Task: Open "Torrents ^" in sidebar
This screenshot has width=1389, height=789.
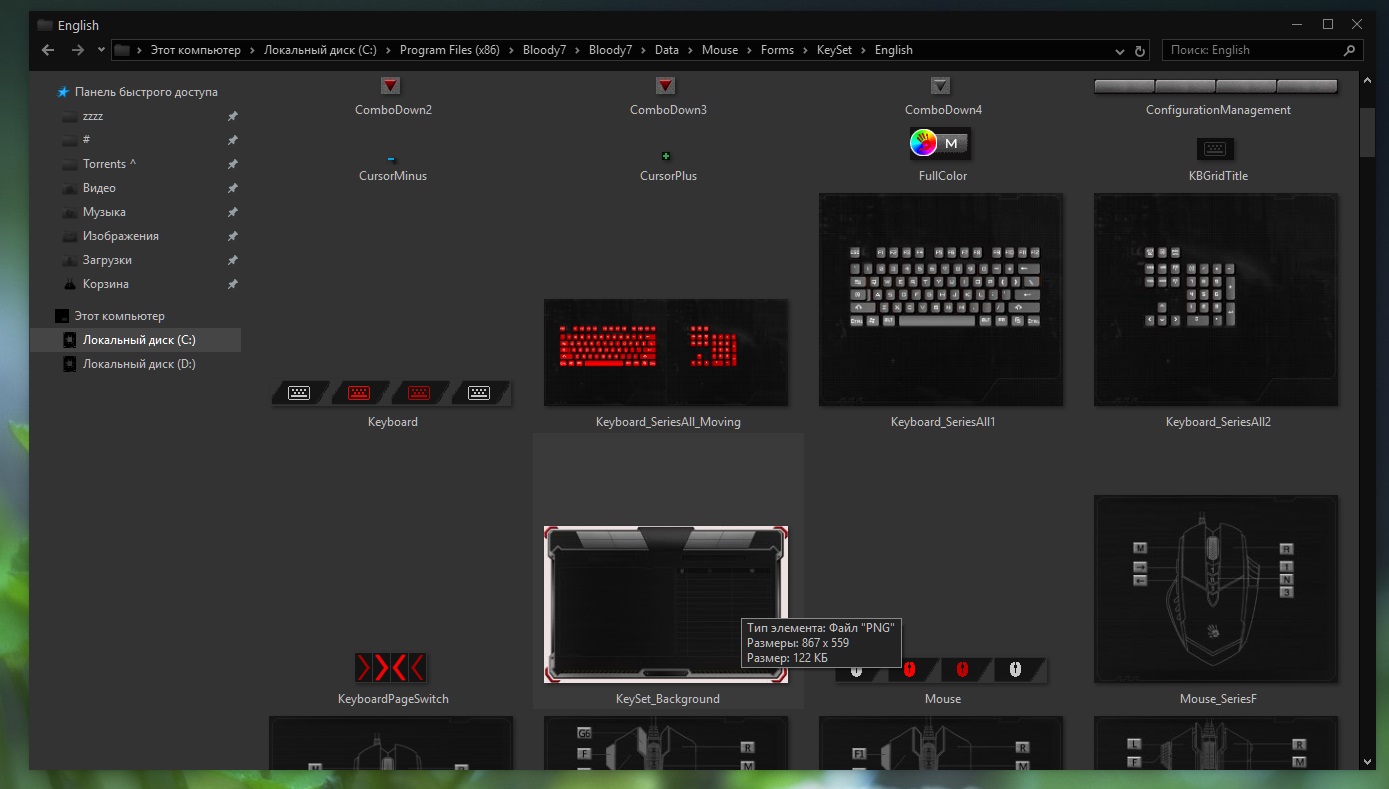Action: pyautogui.click(x=109, y=164)
